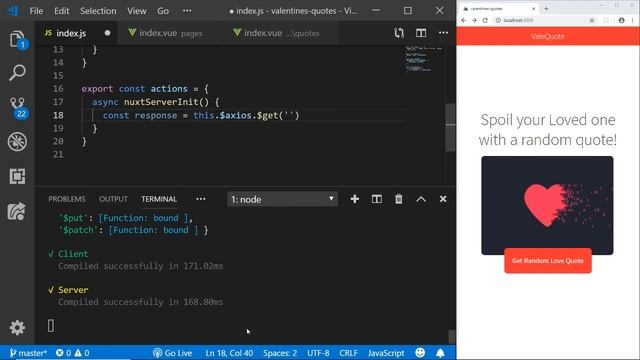Image resolution: width=640 pixels, height=360 pixels.
Task: Maximize the terminal panel with chevron up
Action: click(421, 199)
